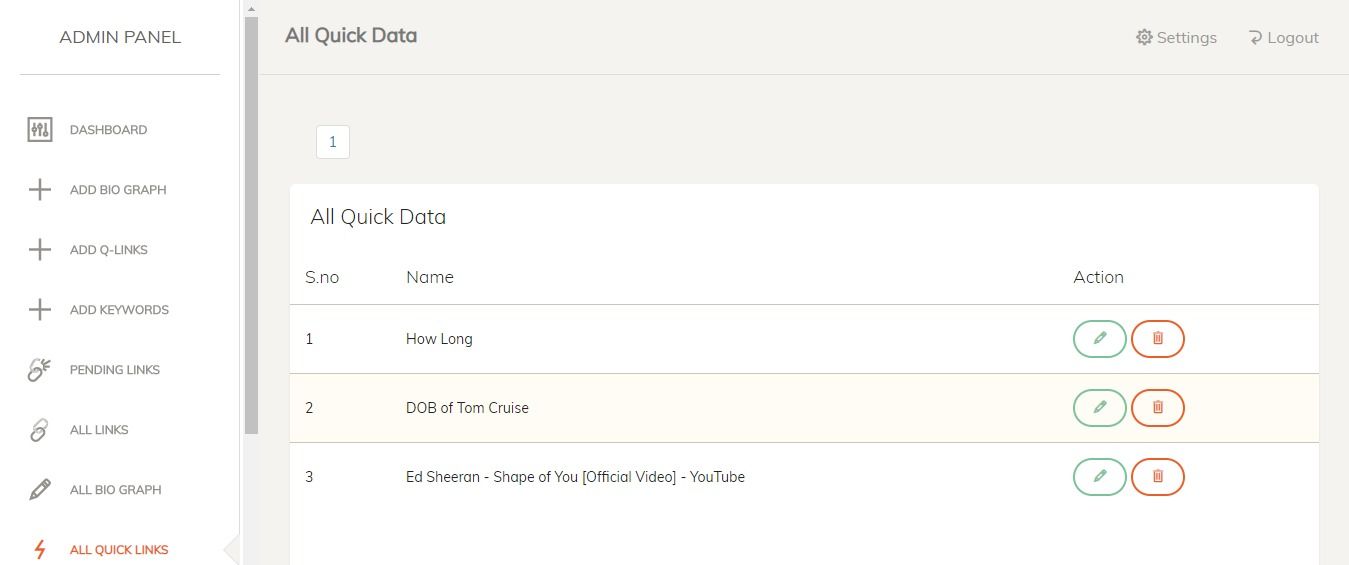Open the Dashboard sliders icon
This screenshot has width=1349, height=565.
click(x=40, y=130)
